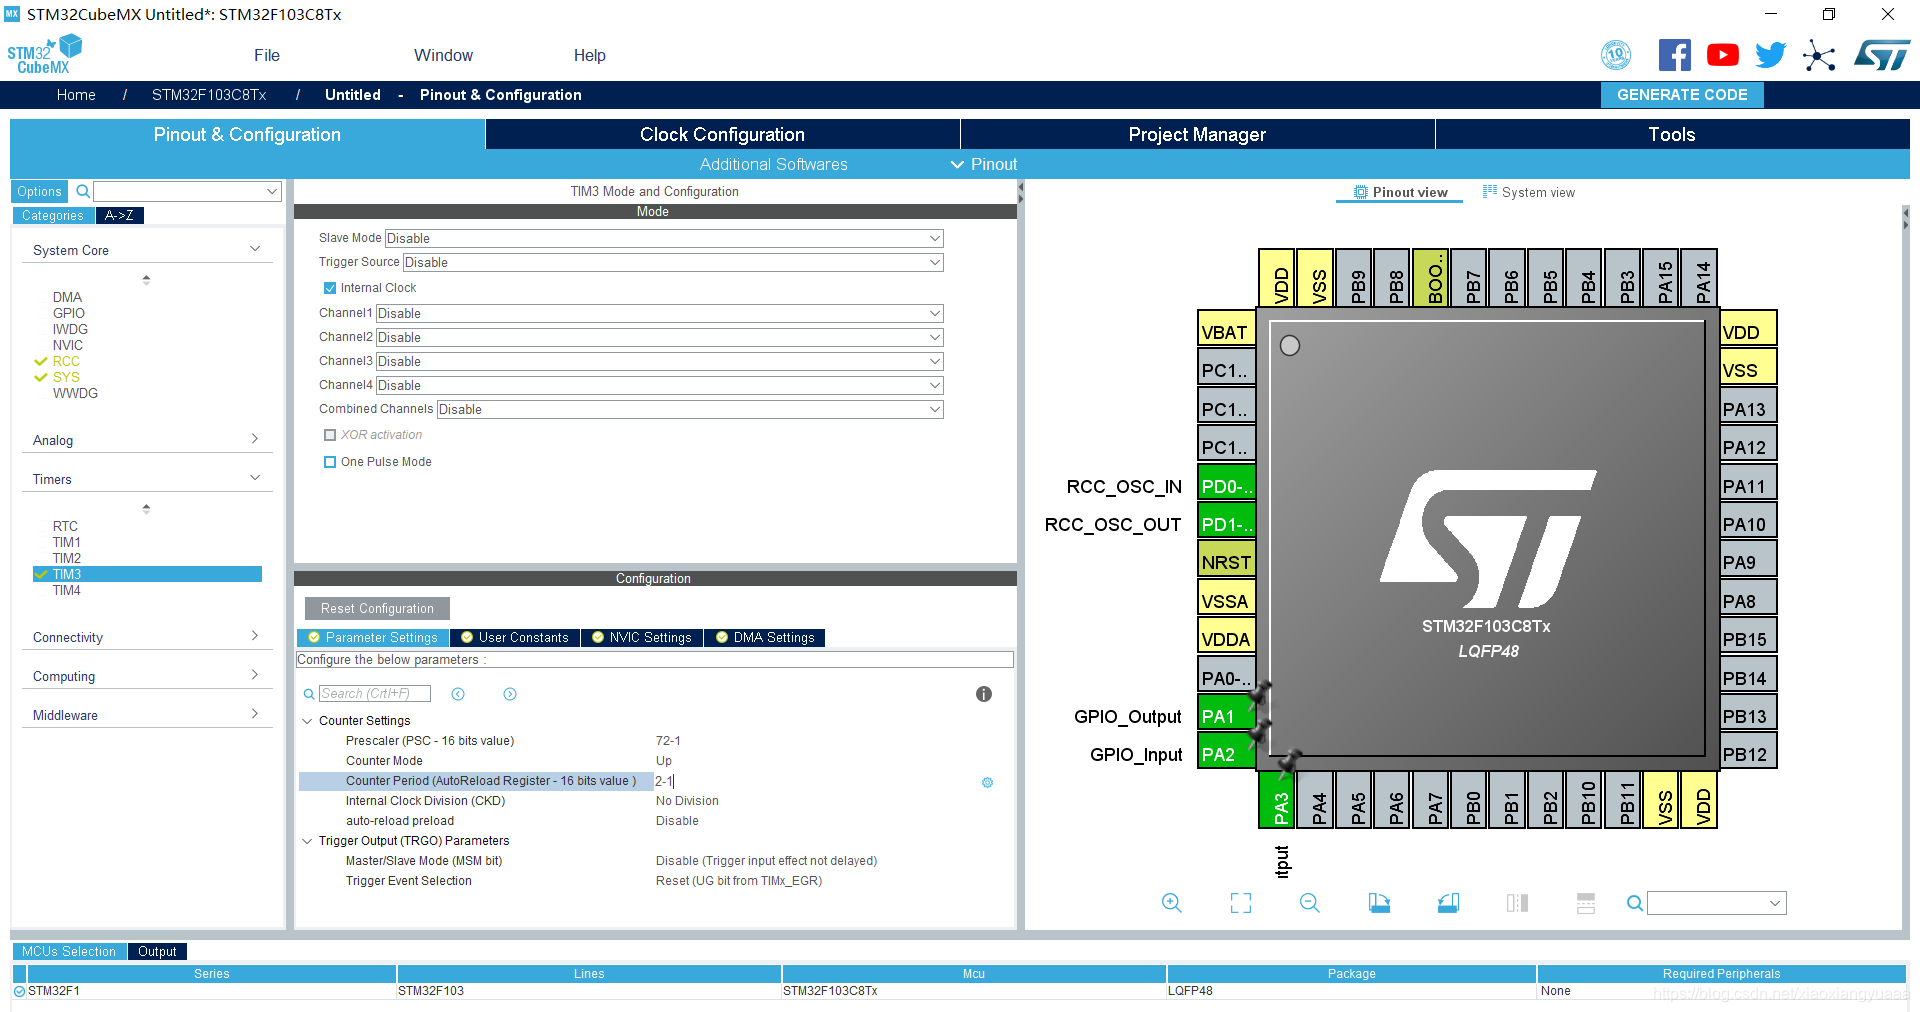Switch to Clock Configuration tab

click(722, 134)
